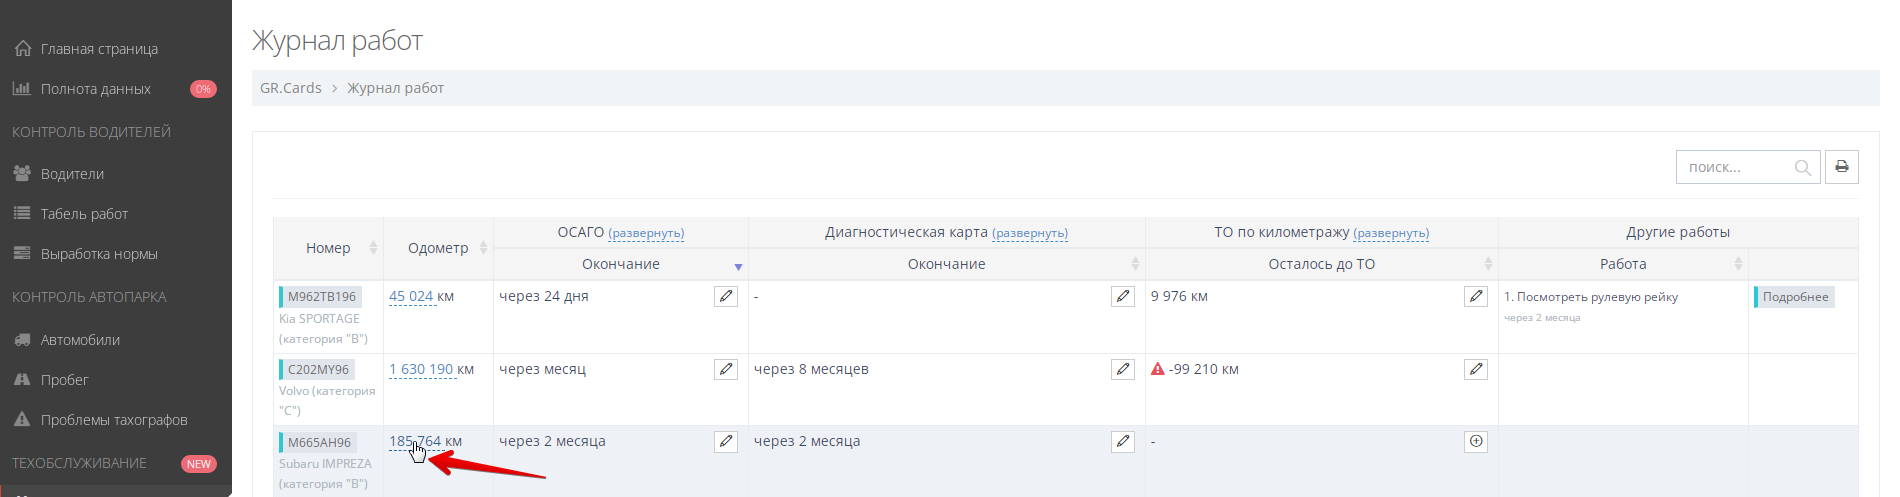Go to Автомобили sidebar section

point(80,340)
